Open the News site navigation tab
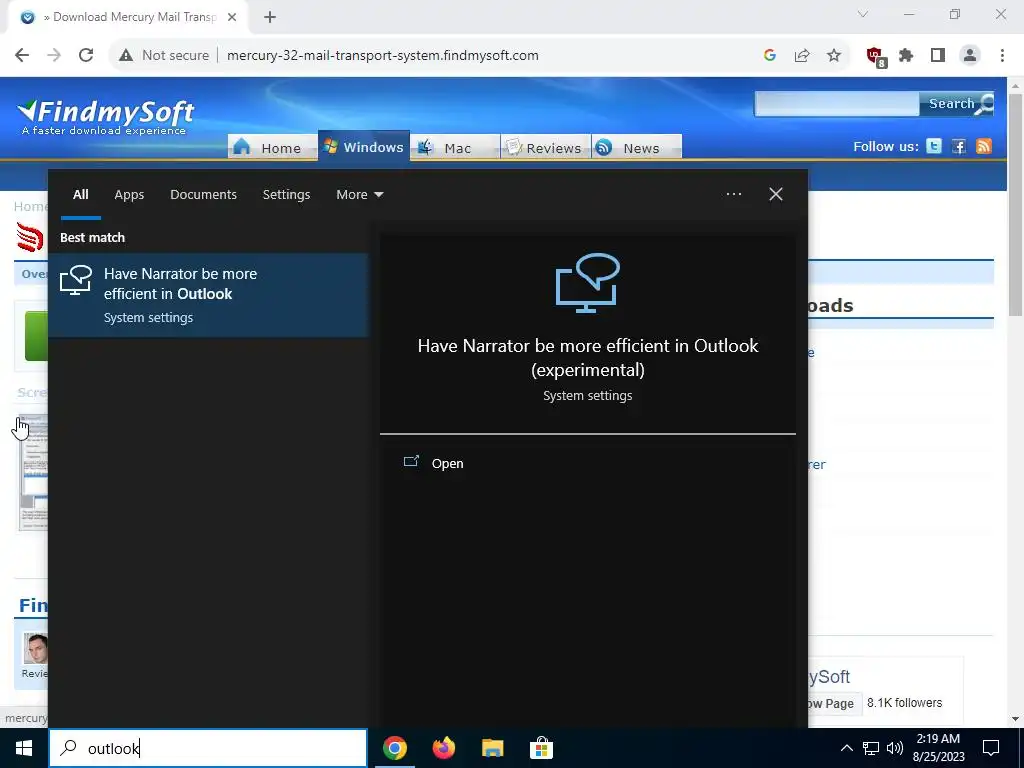Viewport: 1024px width, 768px height. click(x=637, y=147)
